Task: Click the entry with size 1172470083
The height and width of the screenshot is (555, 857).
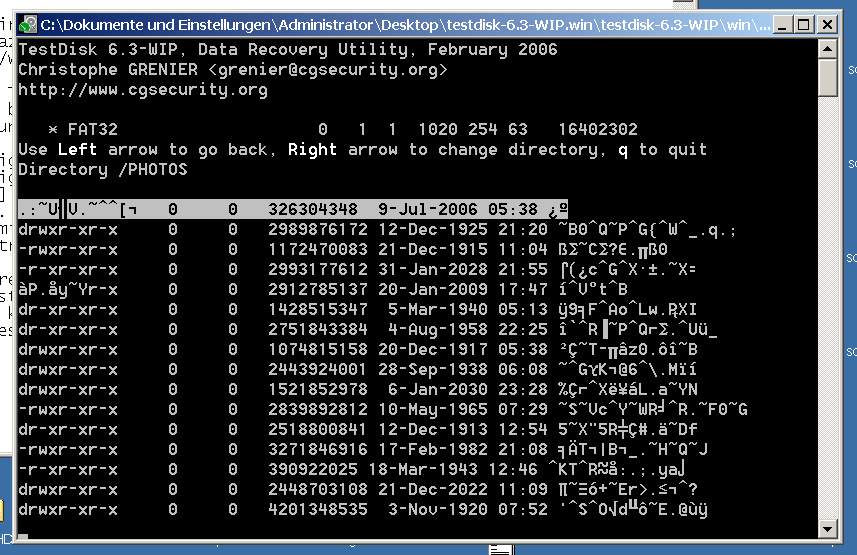Action: pyautogui.click(x=343, y=249)
